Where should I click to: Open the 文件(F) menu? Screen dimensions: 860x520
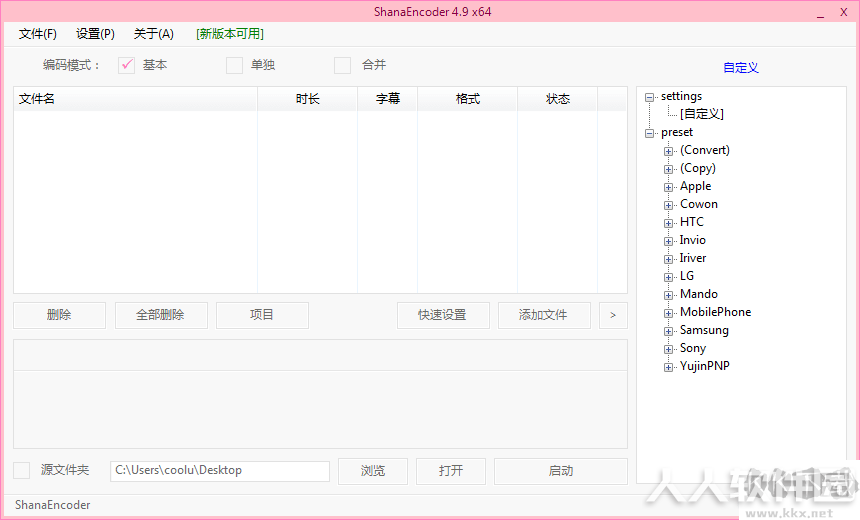tap(37, 34)
